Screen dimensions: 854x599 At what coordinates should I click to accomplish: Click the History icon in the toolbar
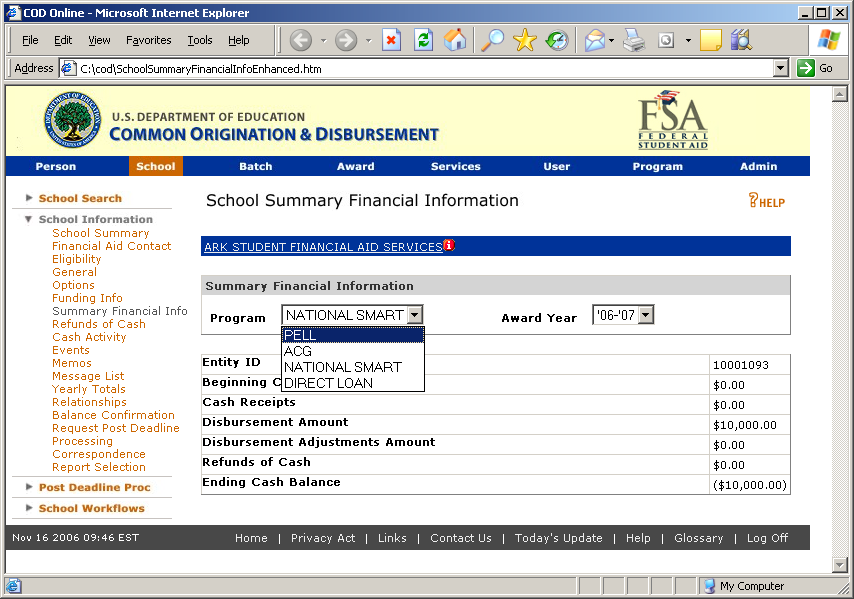coord(557,40)
